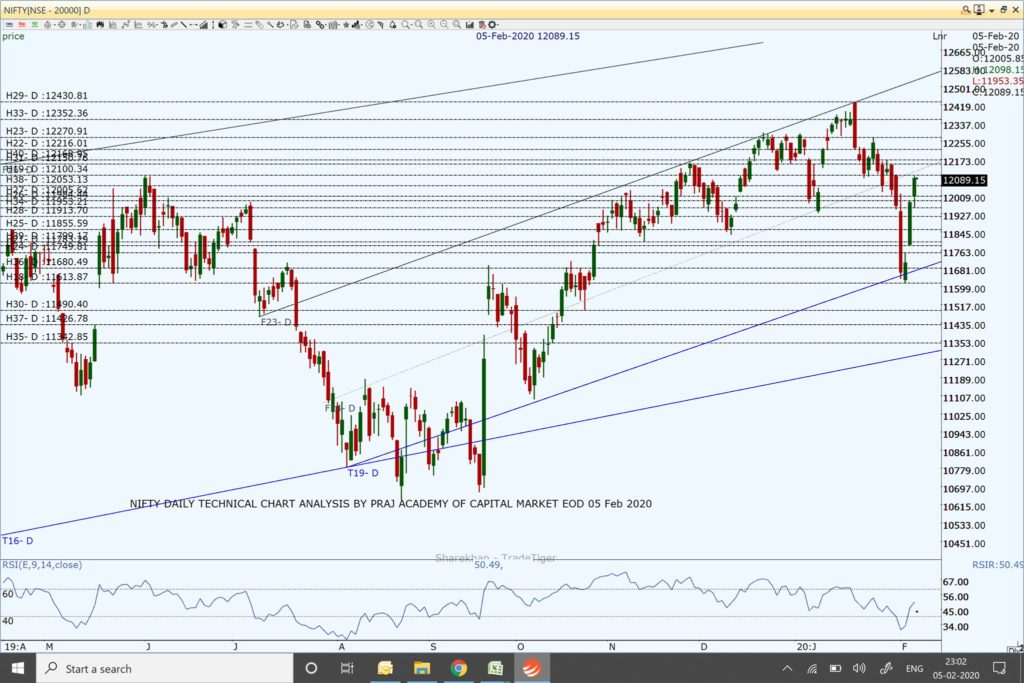Open the title bar down-arrow menu

tap(991, 10)
